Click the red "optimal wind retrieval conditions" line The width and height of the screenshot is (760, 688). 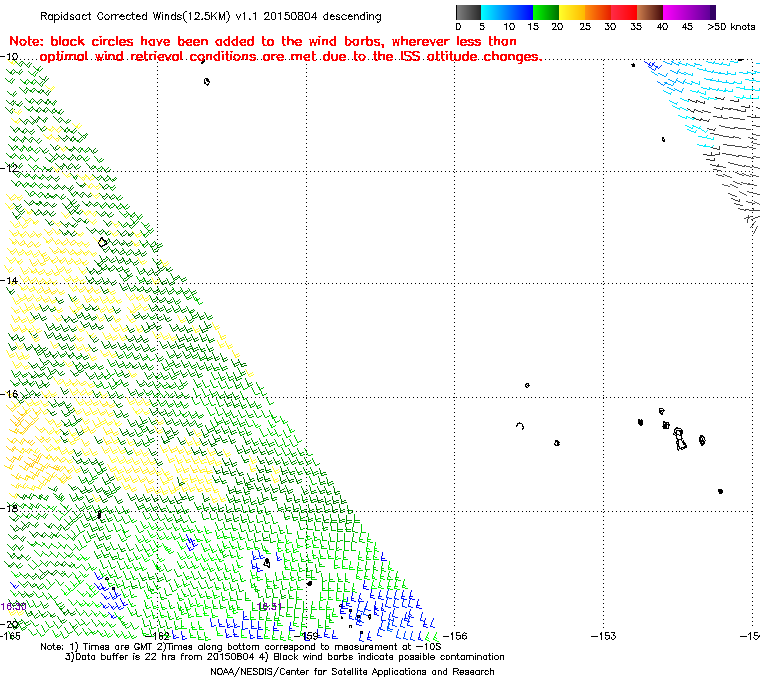290,57
